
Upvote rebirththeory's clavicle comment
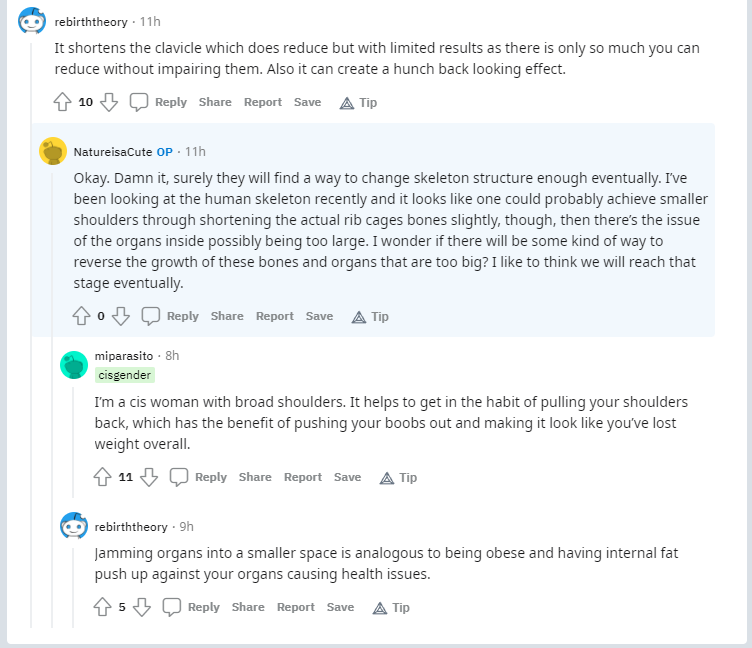click(x=62, y=102)
